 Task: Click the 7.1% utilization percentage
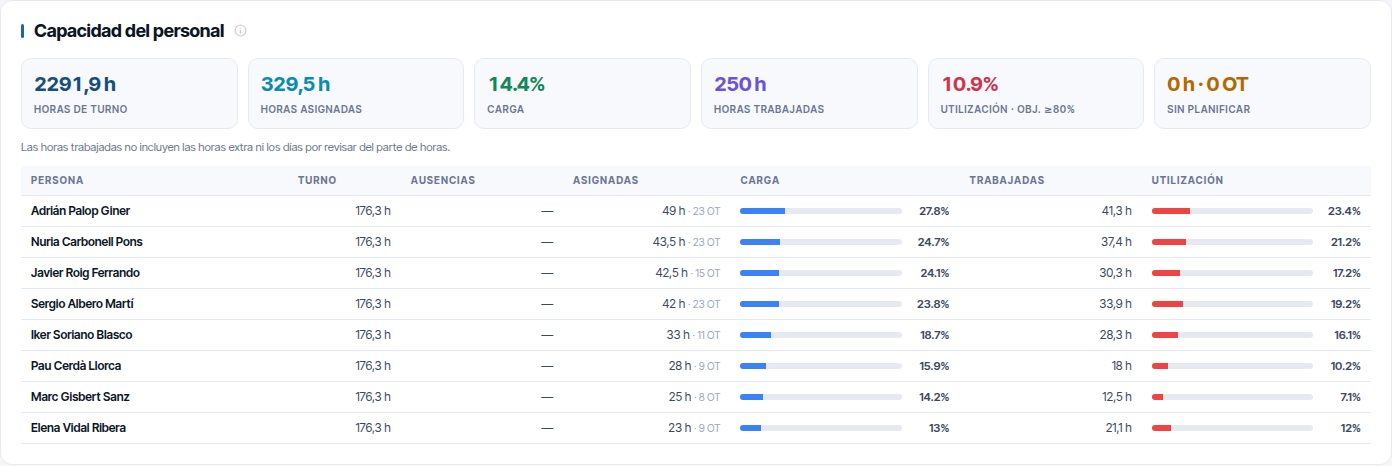coord(1351,397)
